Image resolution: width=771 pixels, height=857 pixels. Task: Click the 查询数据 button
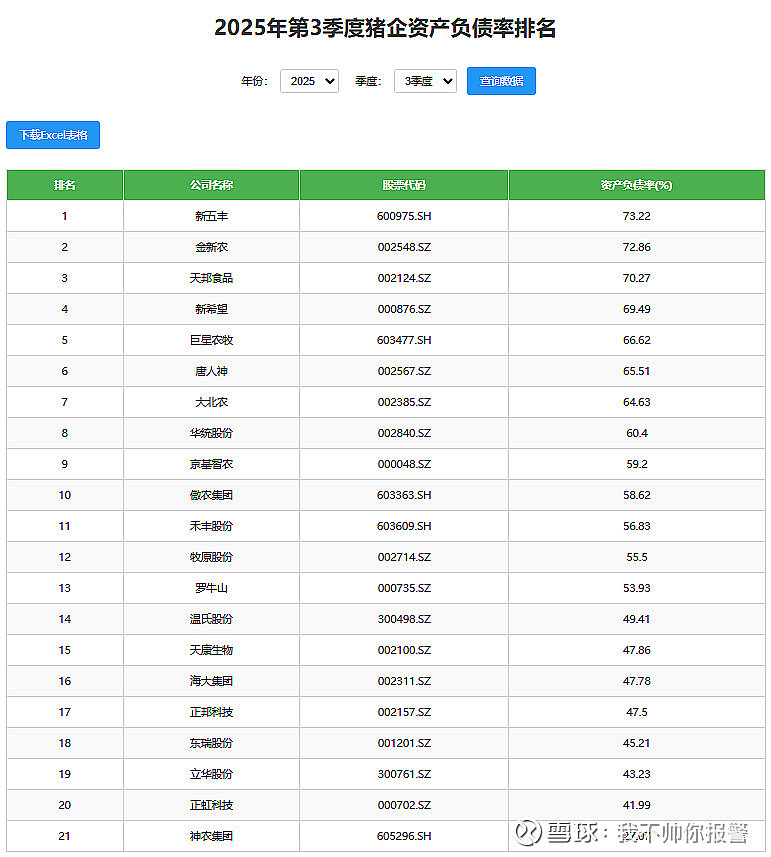501,81
